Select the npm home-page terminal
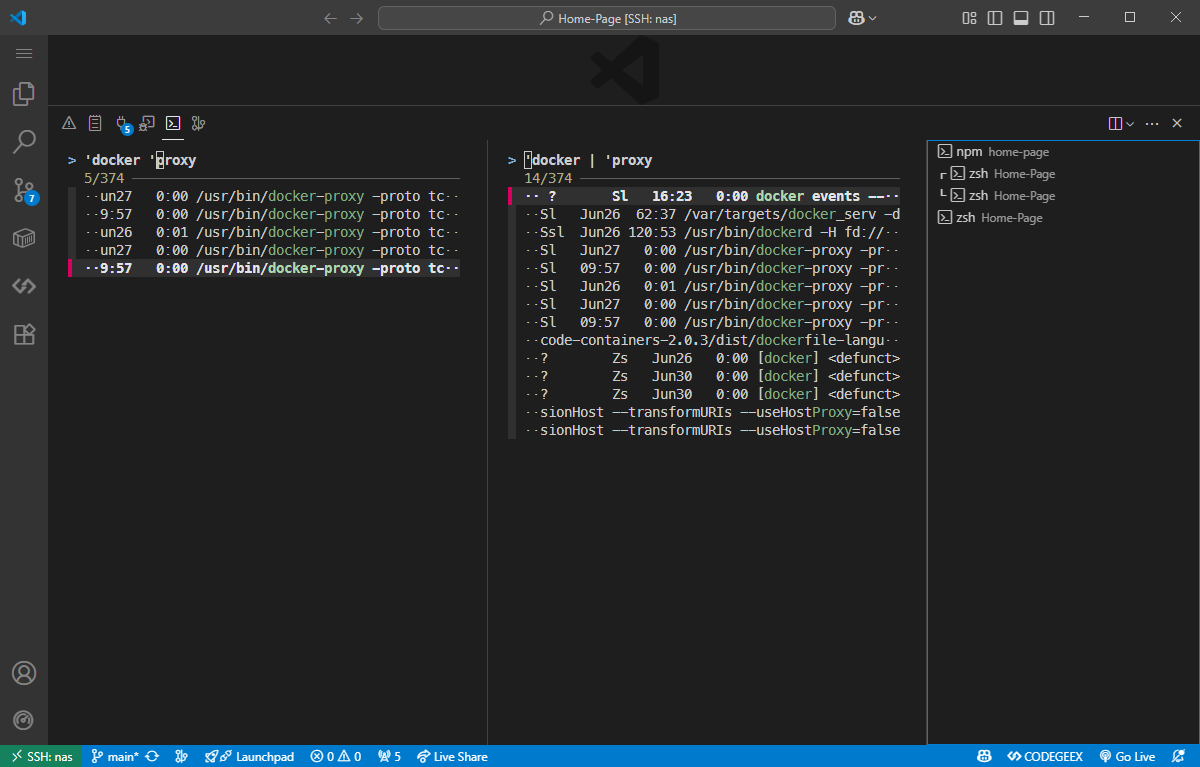This screenshot has width=1200, height=767. (1063, 152)
